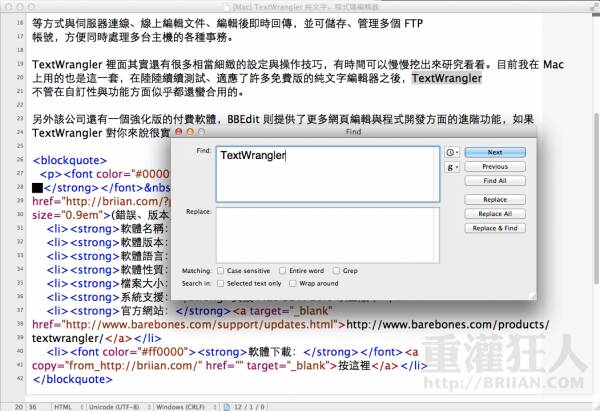The width and height of the screenshot is (600, 411).
Task: Minimize the Find dialog with yellow button
Action: 190,132
